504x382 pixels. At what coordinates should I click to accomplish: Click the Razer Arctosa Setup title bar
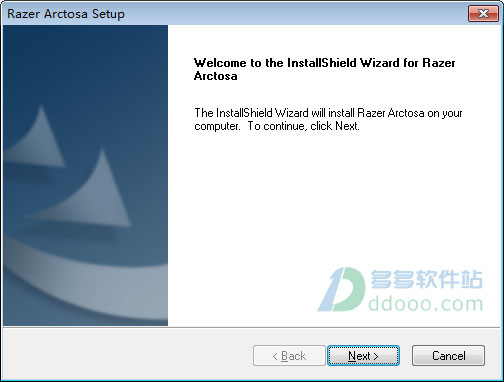(233, 14)
